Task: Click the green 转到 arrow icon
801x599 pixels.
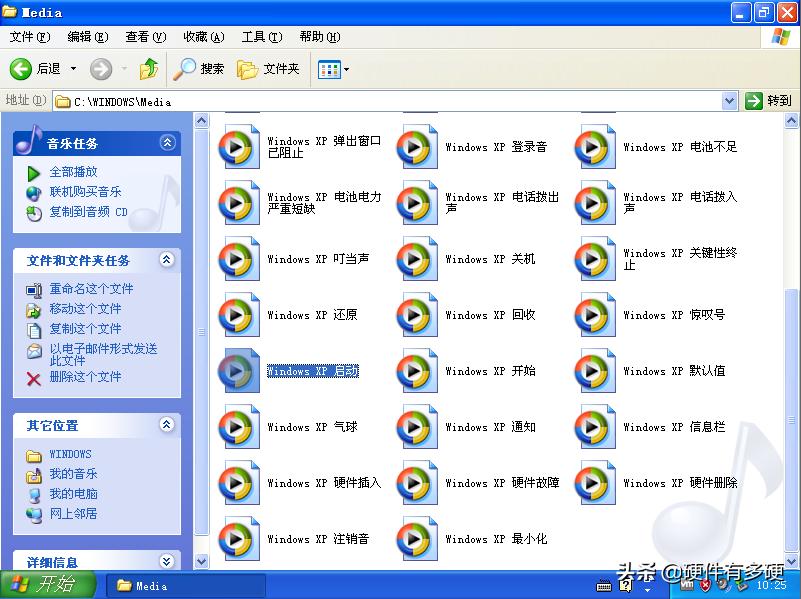Action: pos(754,101)
